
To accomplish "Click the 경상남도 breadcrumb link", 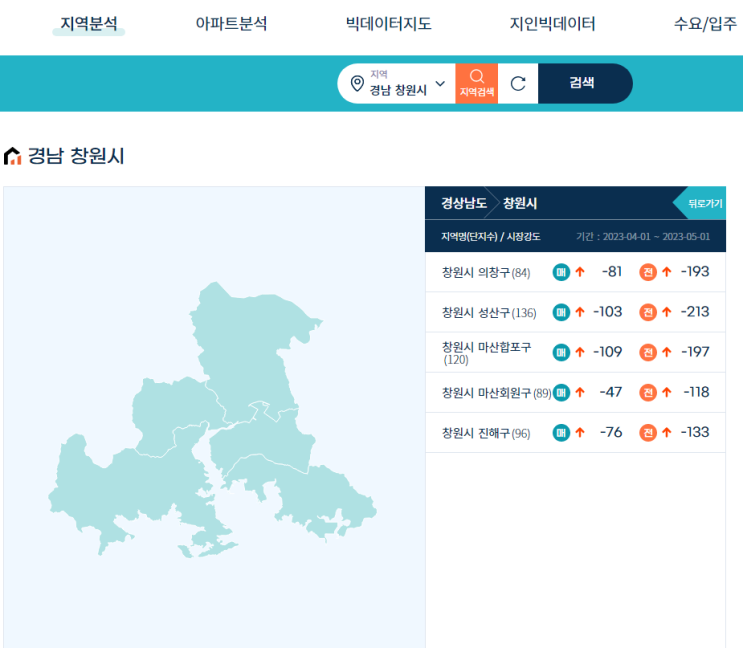I will tap(464, 203).
